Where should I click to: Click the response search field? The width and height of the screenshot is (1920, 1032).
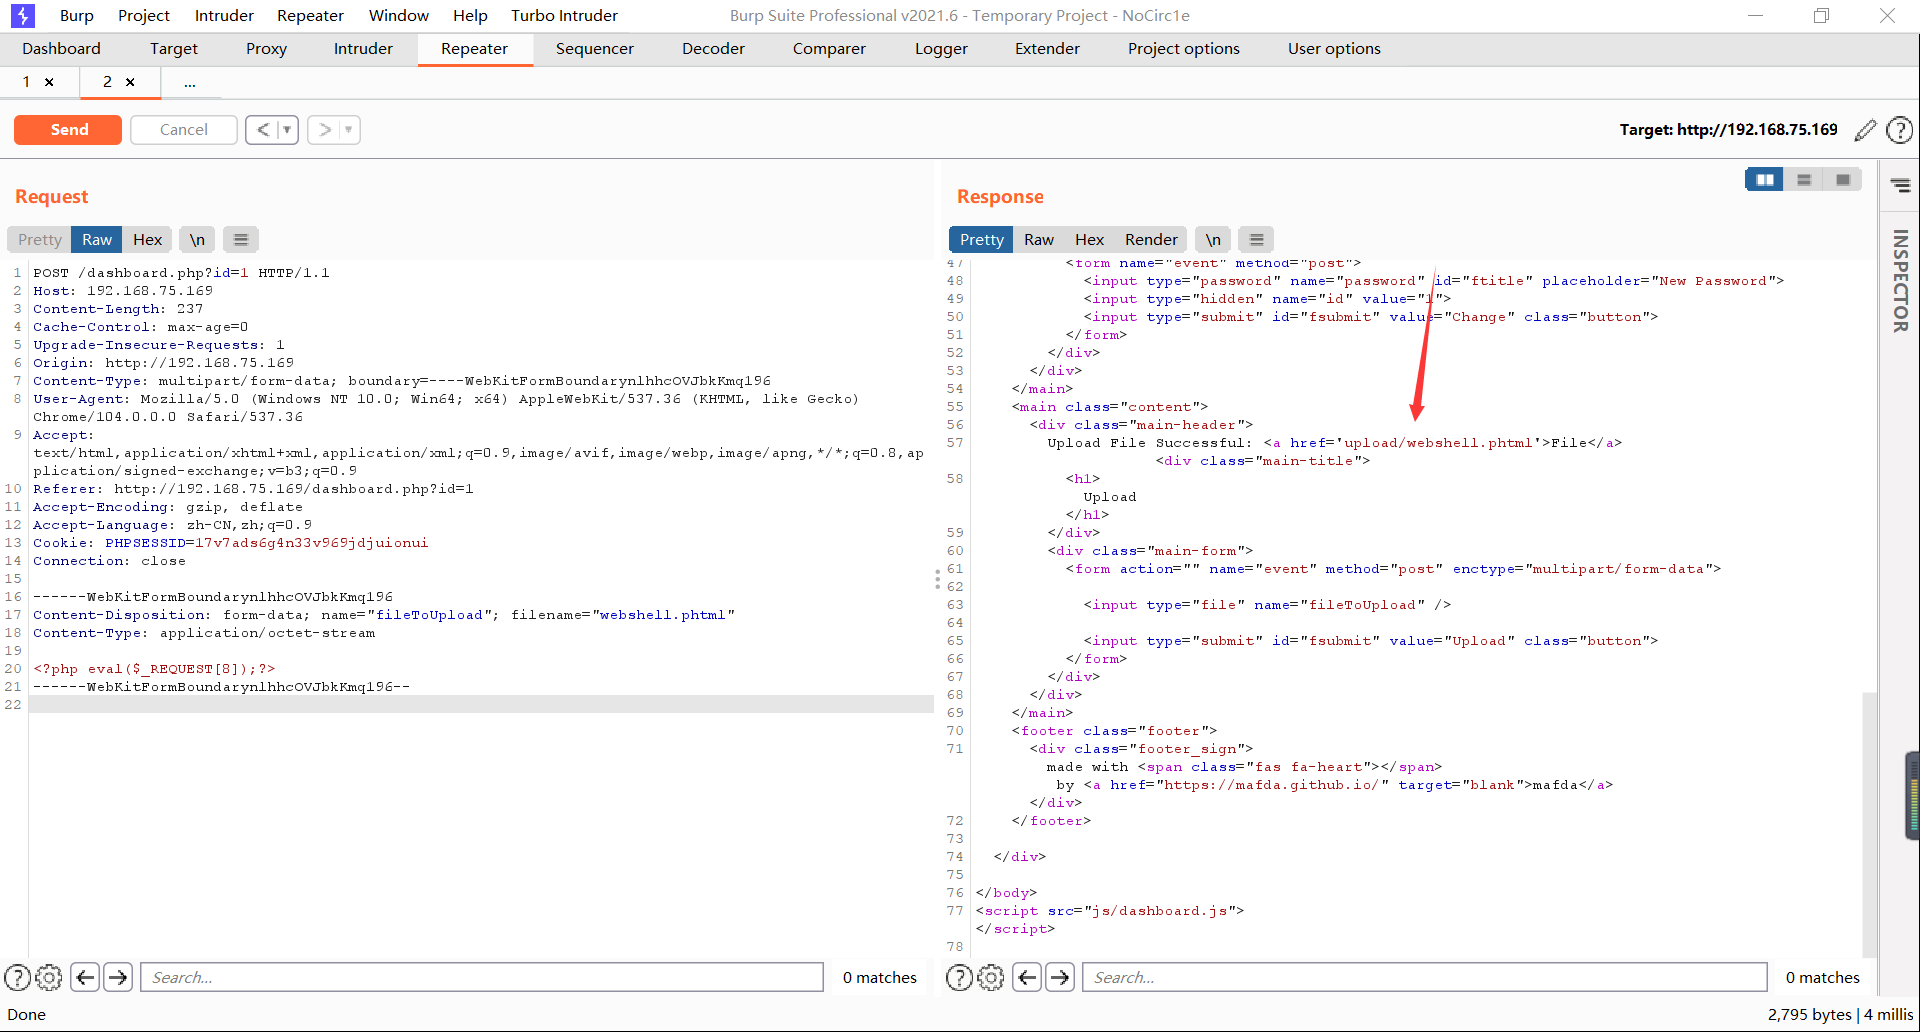click(1424, 977)
